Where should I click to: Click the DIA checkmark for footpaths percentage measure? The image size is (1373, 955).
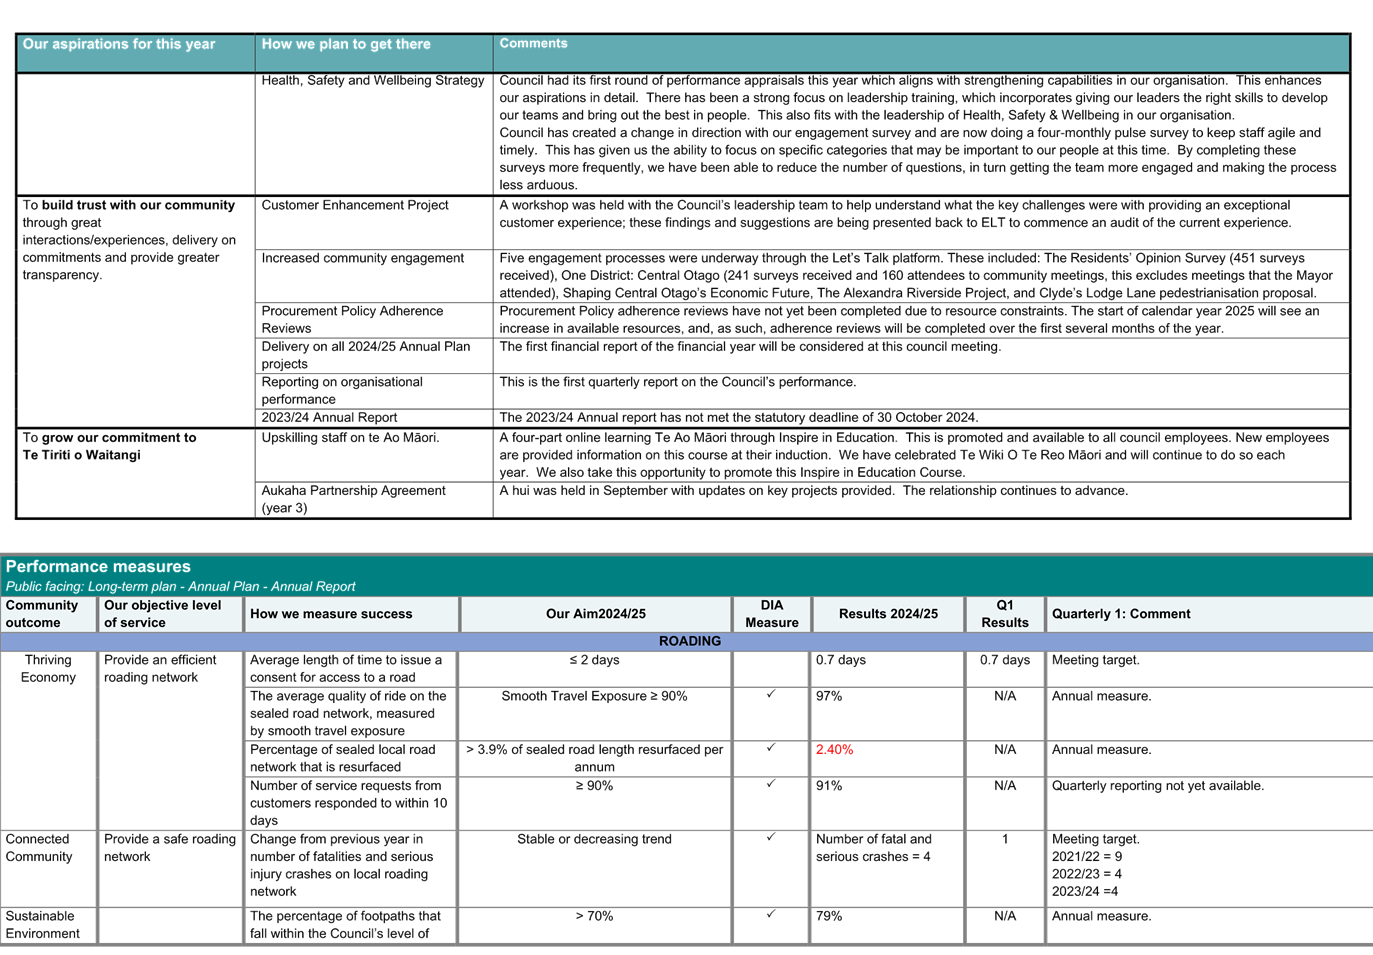coord(769,915)
